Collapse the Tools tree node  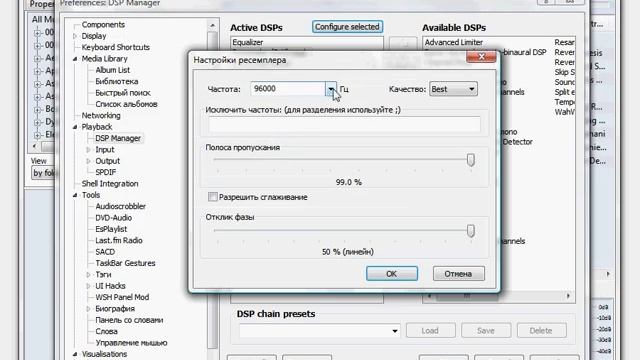(x=75, y=195)
